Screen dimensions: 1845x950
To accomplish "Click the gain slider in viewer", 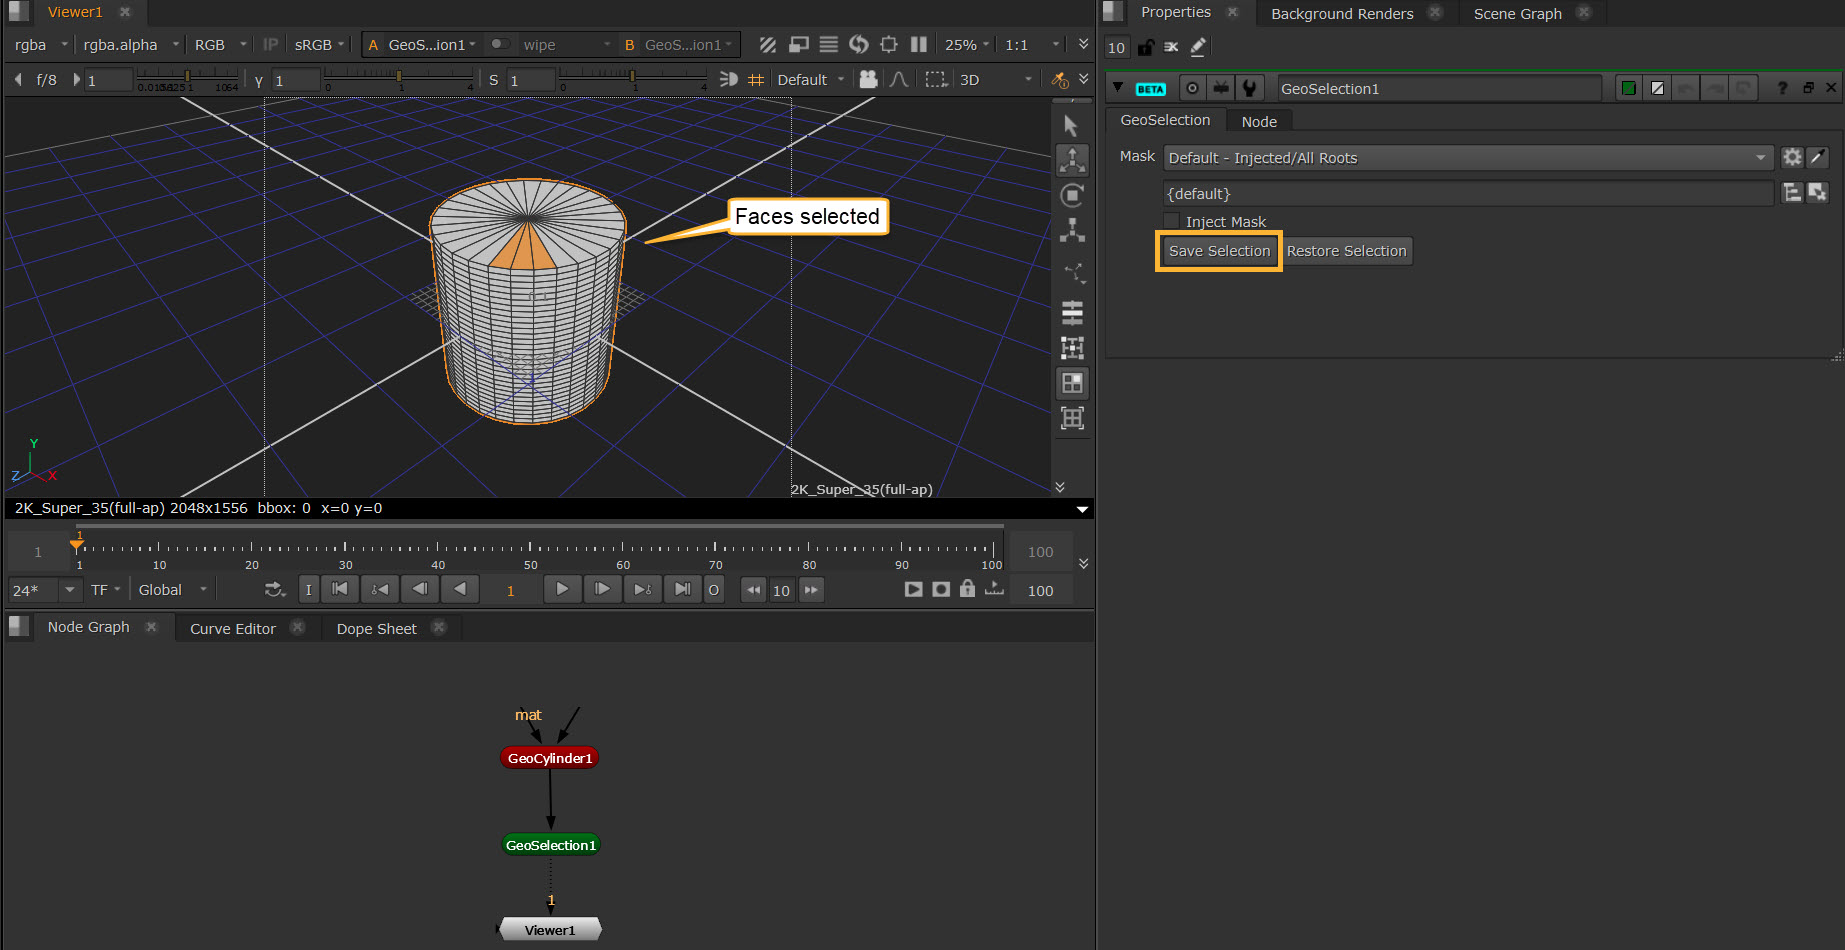I will 187,78.
